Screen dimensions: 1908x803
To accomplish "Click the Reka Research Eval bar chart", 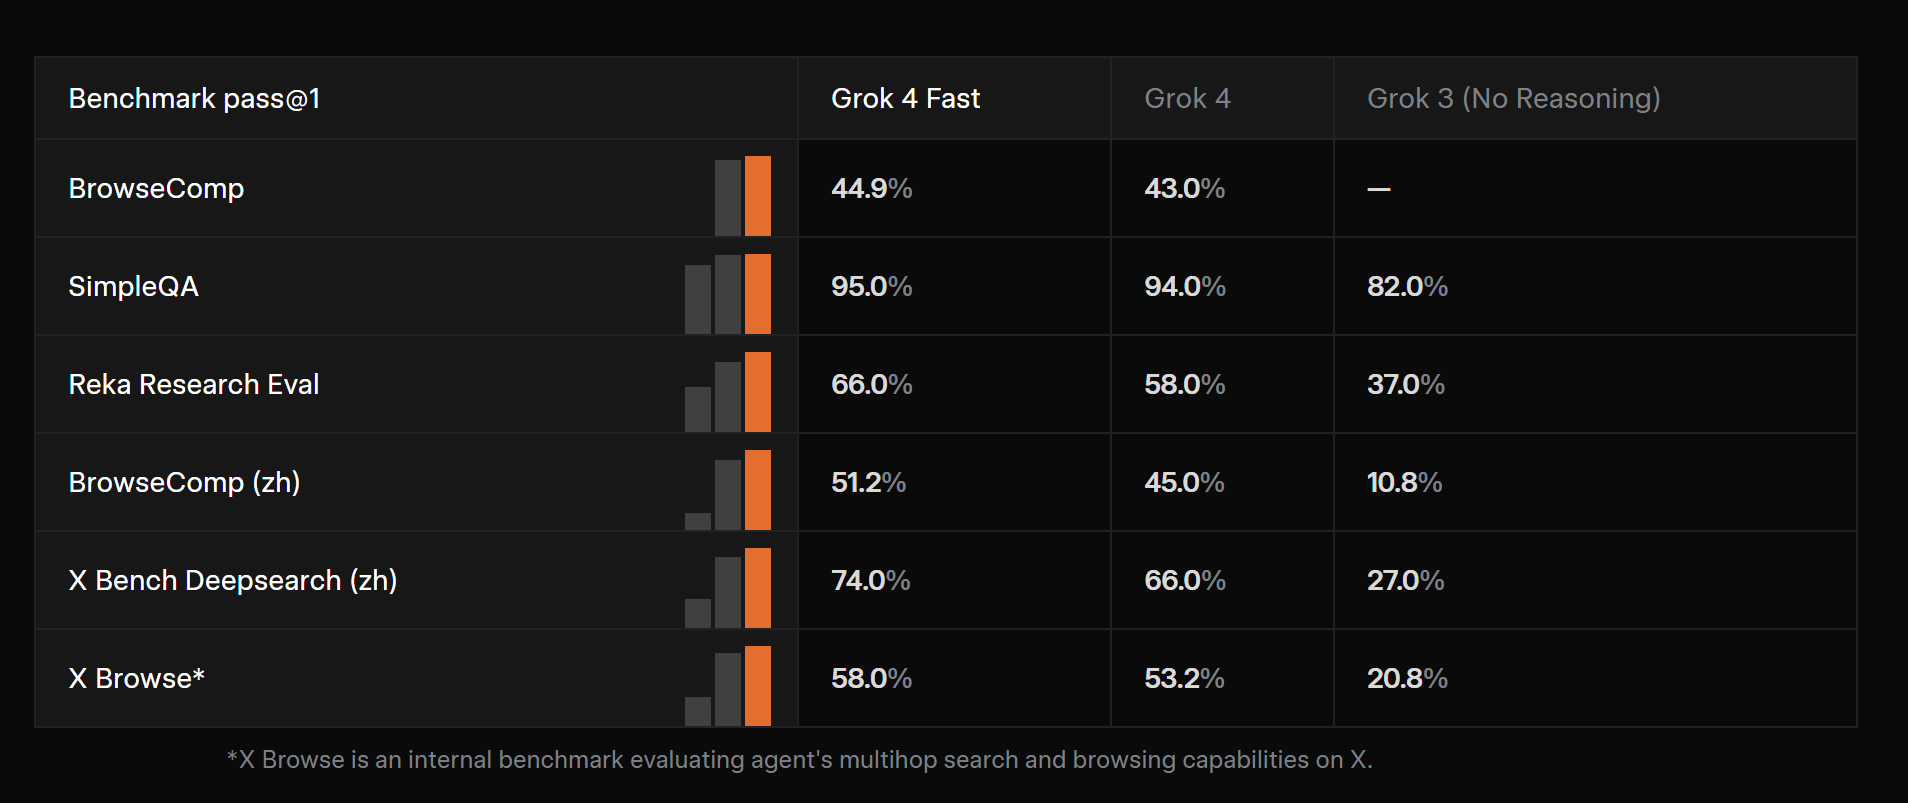I will (x=728, y=392).
